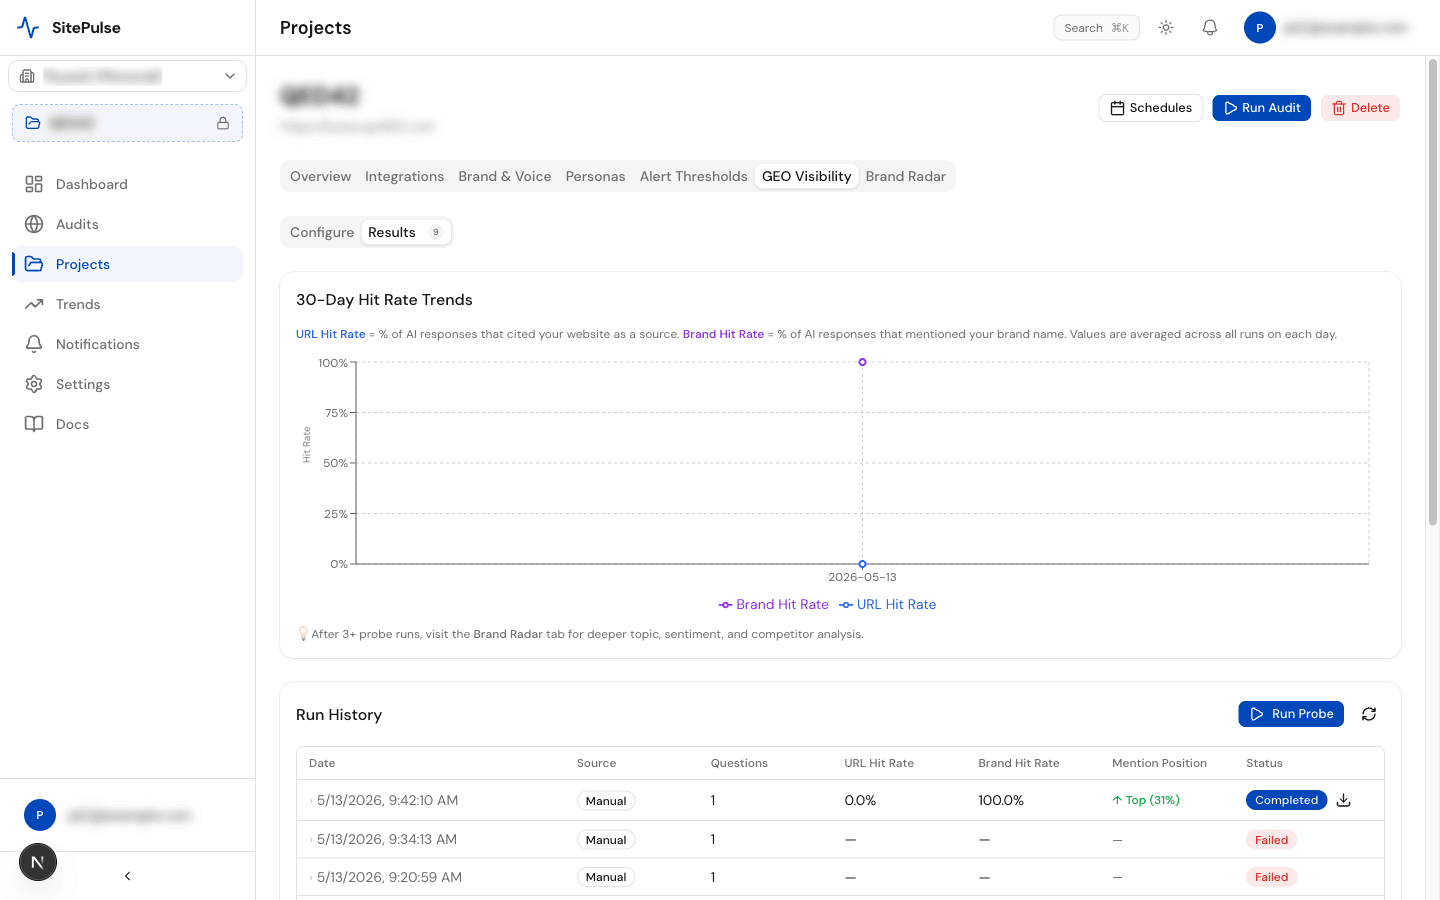
Task: Click the 0.0% URL hit rate cell
Action: 860,800
